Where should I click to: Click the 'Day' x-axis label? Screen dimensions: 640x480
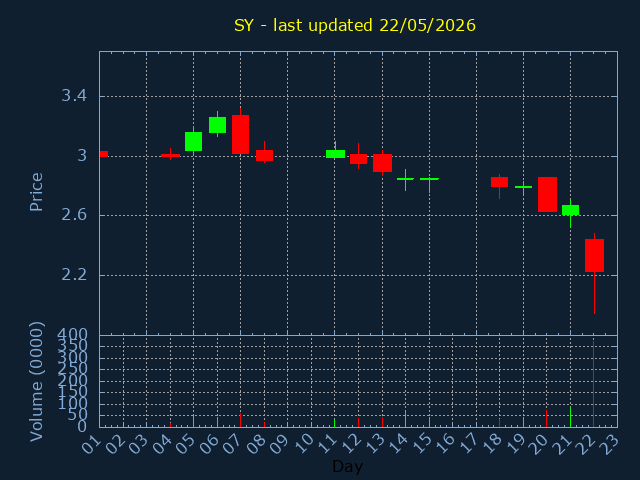click(347, 466)
